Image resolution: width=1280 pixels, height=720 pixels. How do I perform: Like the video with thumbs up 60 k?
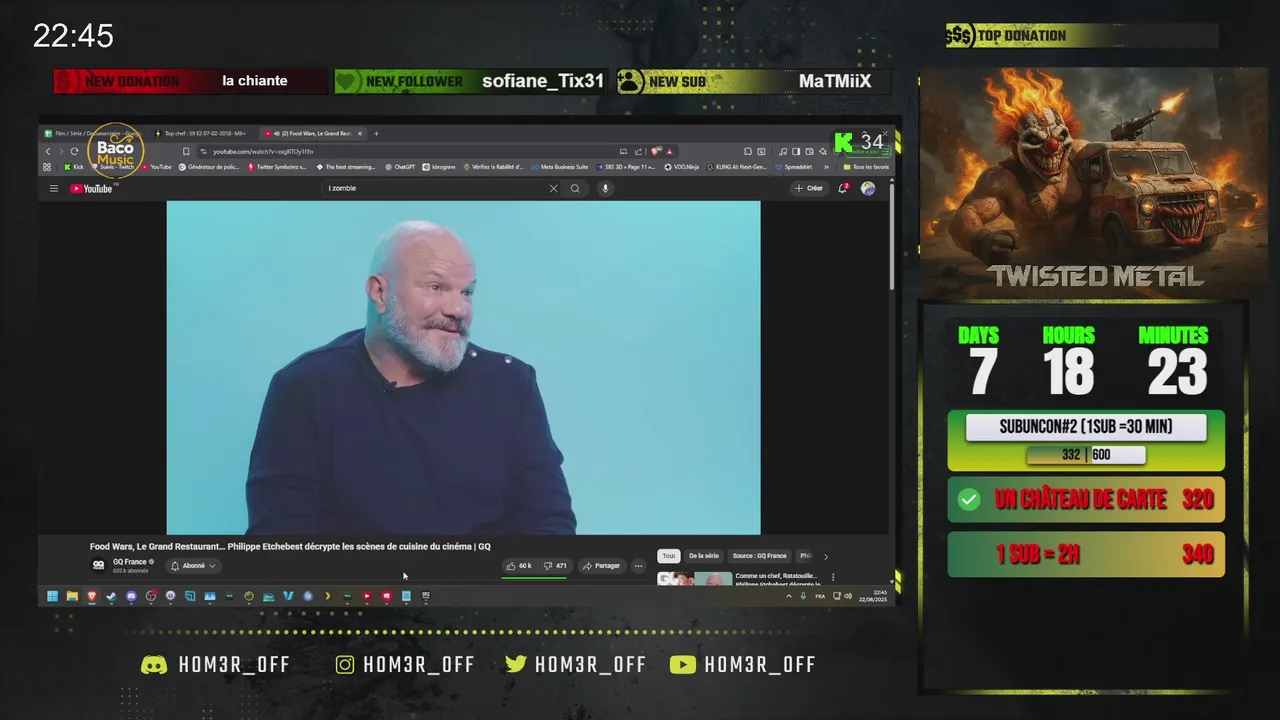coord(519,566)
